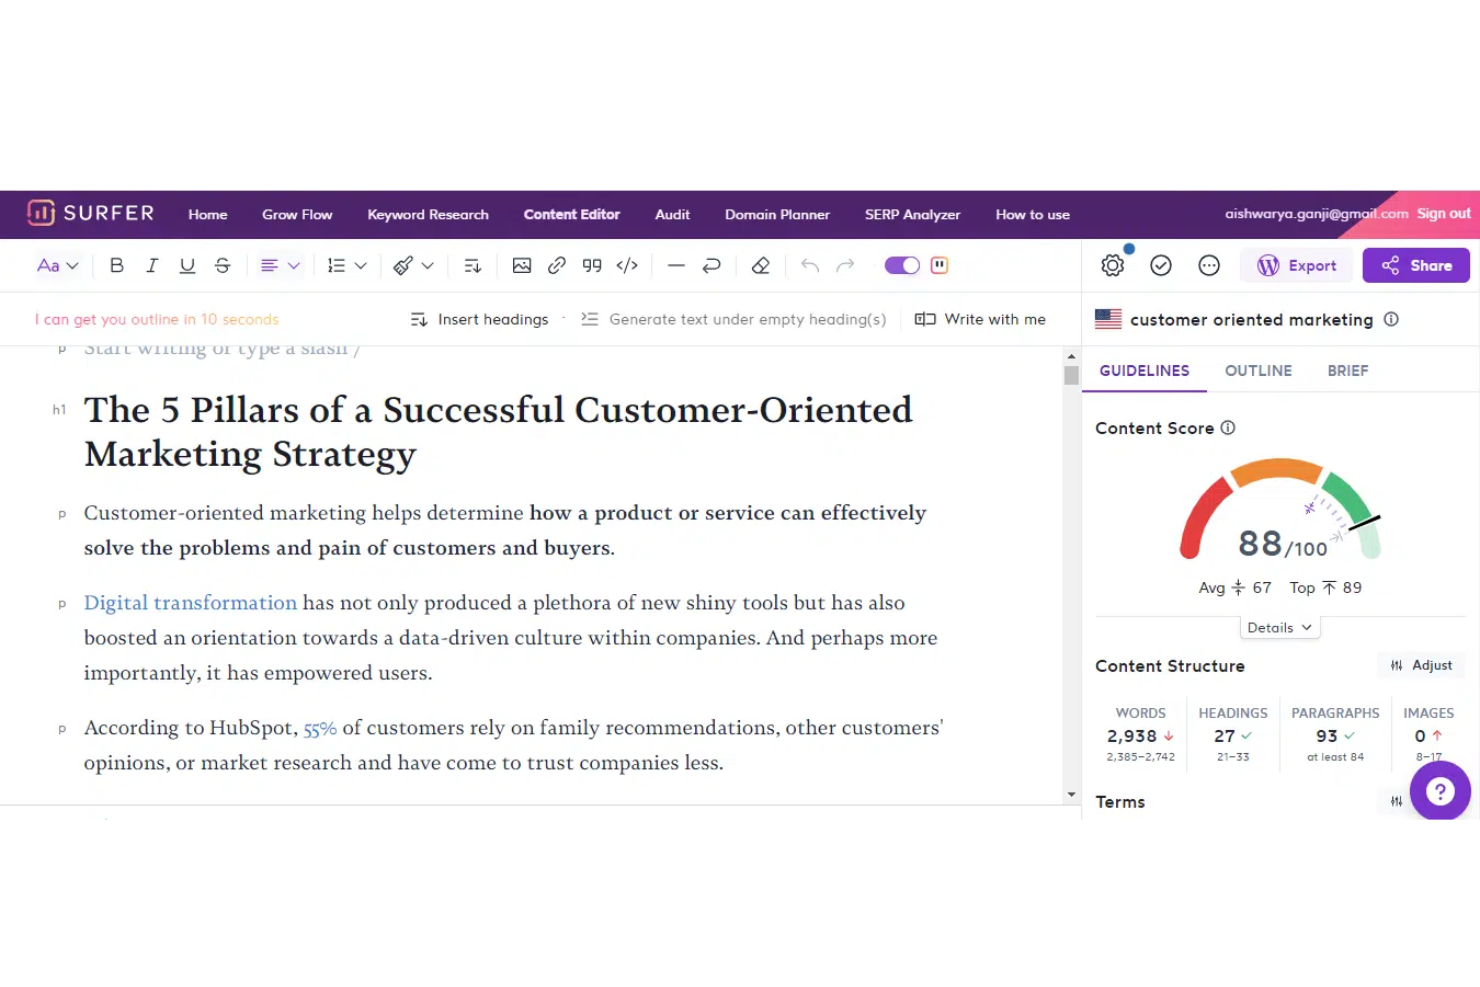This screenshot has height=987, width=1480.
Task: Toggle the purple switch in toolbar
Action: click(x=902, y=265)
